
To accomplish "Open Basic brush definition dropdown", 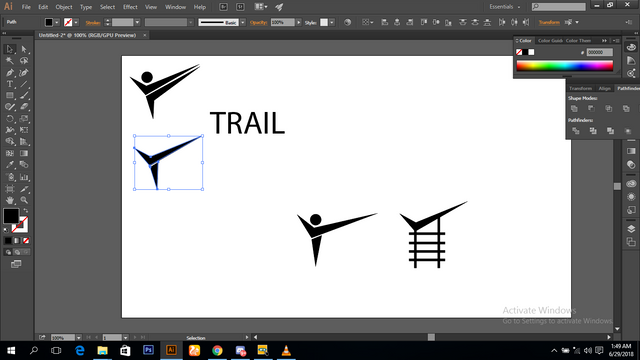I will point(243,22).
